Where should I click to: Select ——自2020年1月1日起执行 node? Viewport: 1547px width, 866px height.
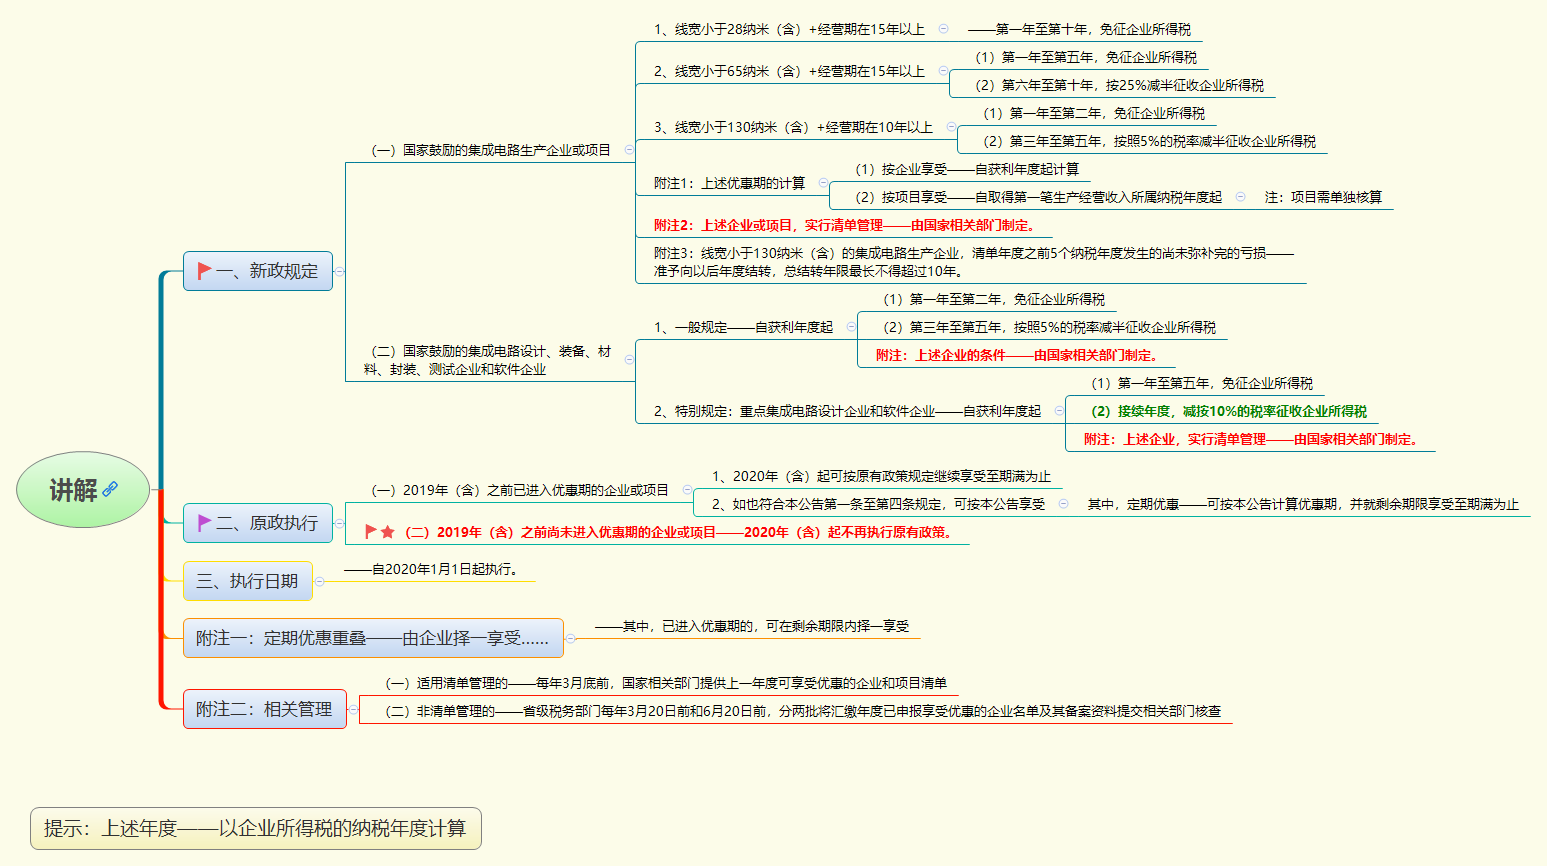433,569
